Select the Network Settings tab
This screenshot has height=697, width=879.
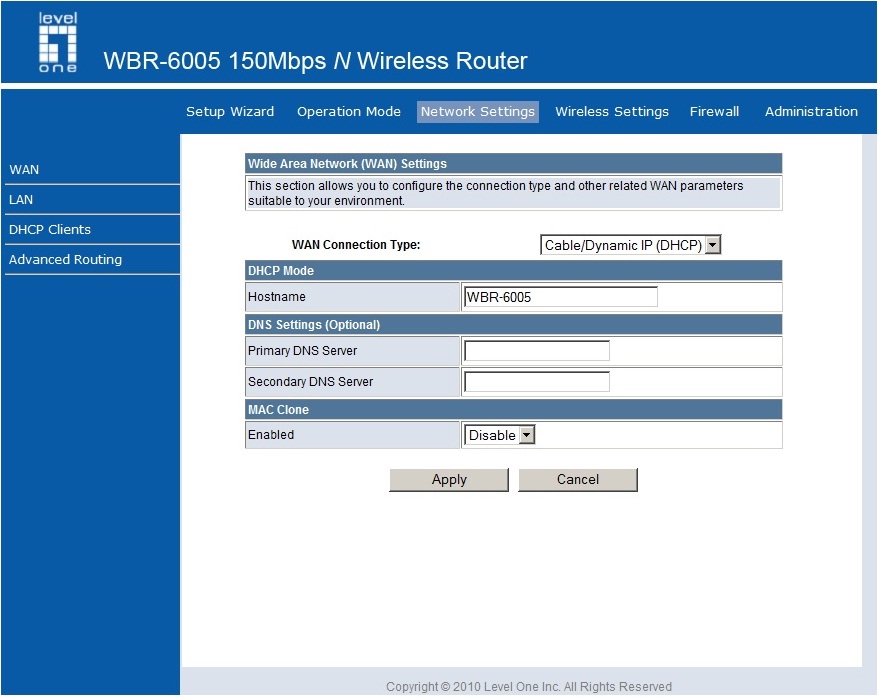click(478, 112)
